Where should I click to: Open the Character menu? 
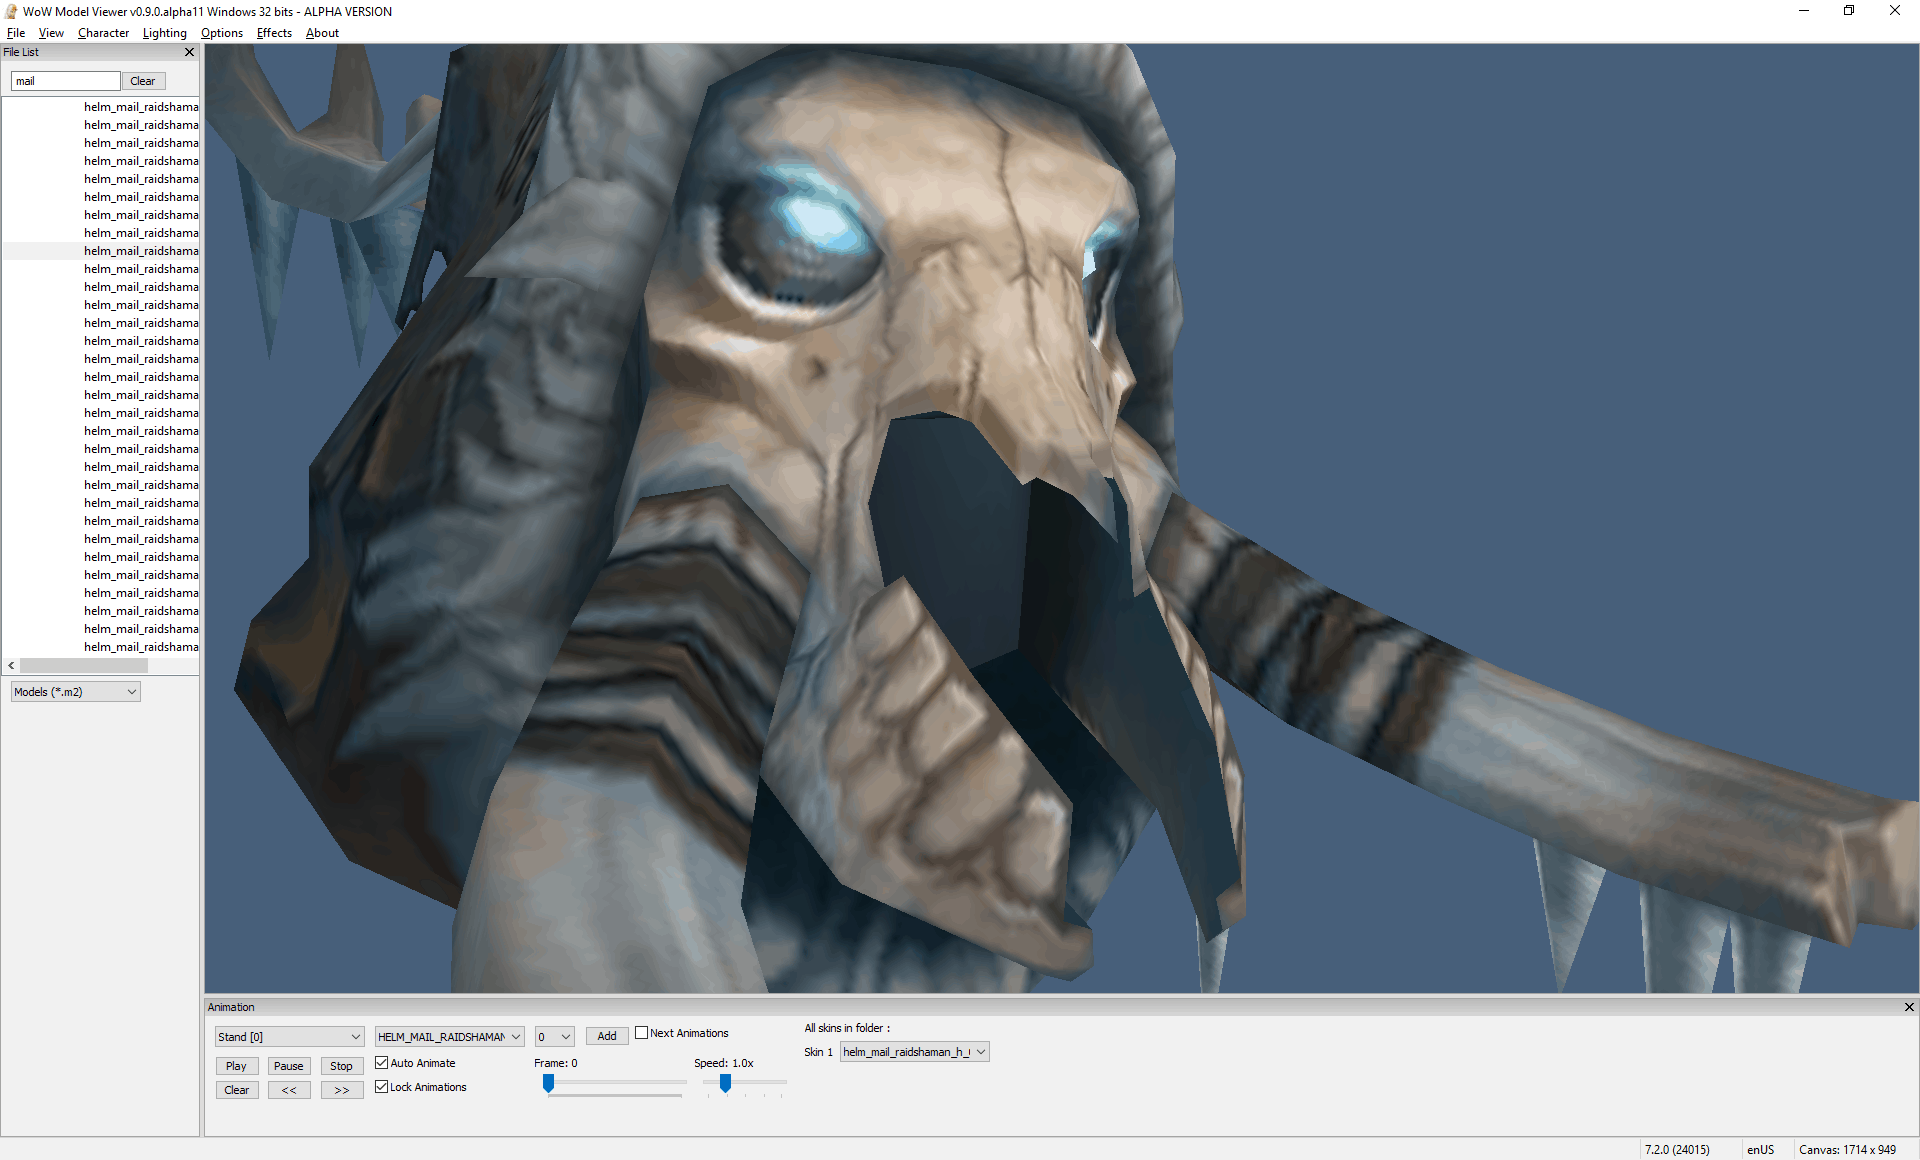point(103,33)
